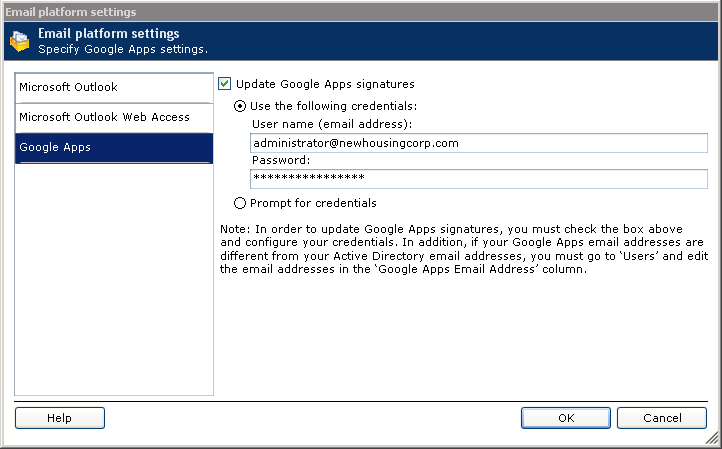Switch to Microsoft Outlook Web Access tab

click(114, 117)
